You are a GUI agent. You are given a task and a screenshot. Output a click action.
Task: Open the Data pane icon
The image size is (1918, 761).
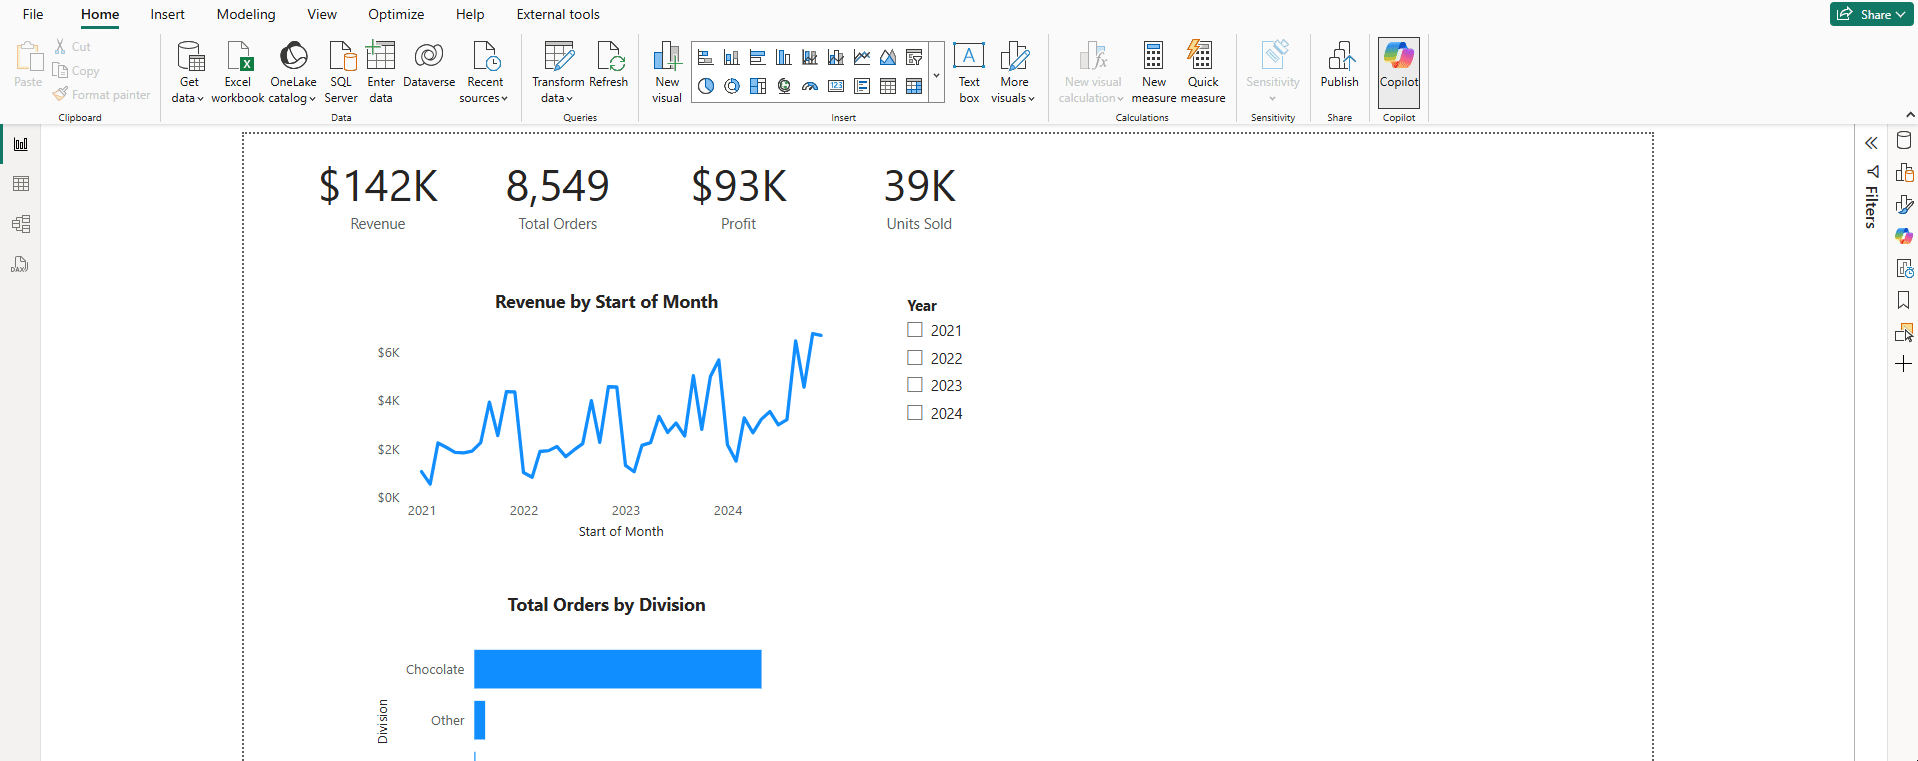[x=1904, y=141]
